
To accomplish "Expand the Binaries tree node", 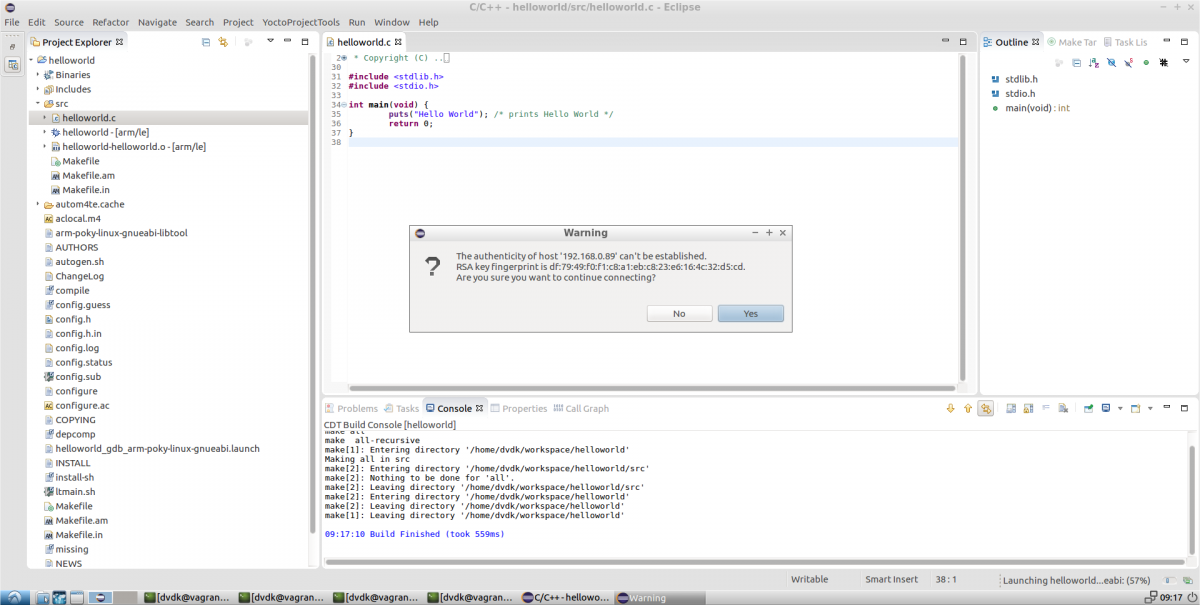I will coord(38,75).
